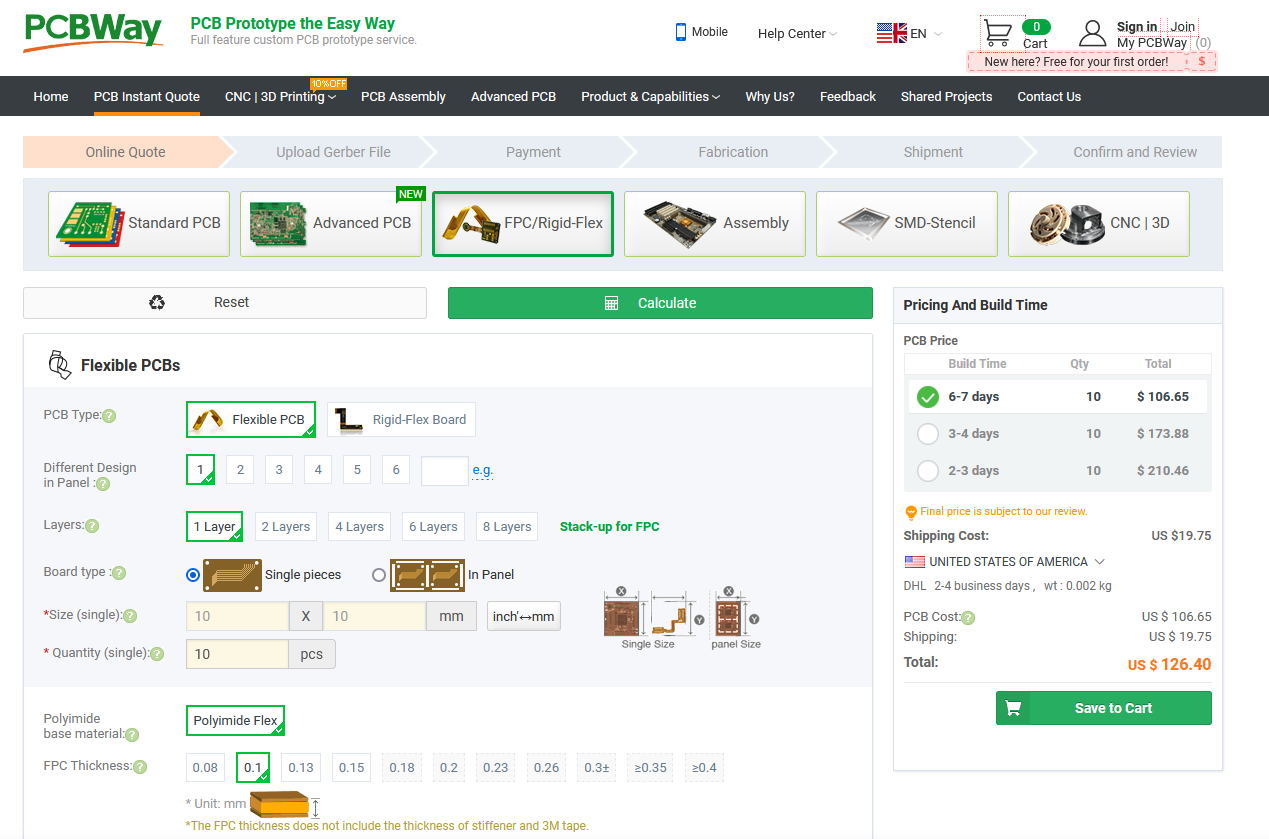Choose Rigid-Flex Board PCB type
Screen dimensions: 1269x839
coord(401,420)
